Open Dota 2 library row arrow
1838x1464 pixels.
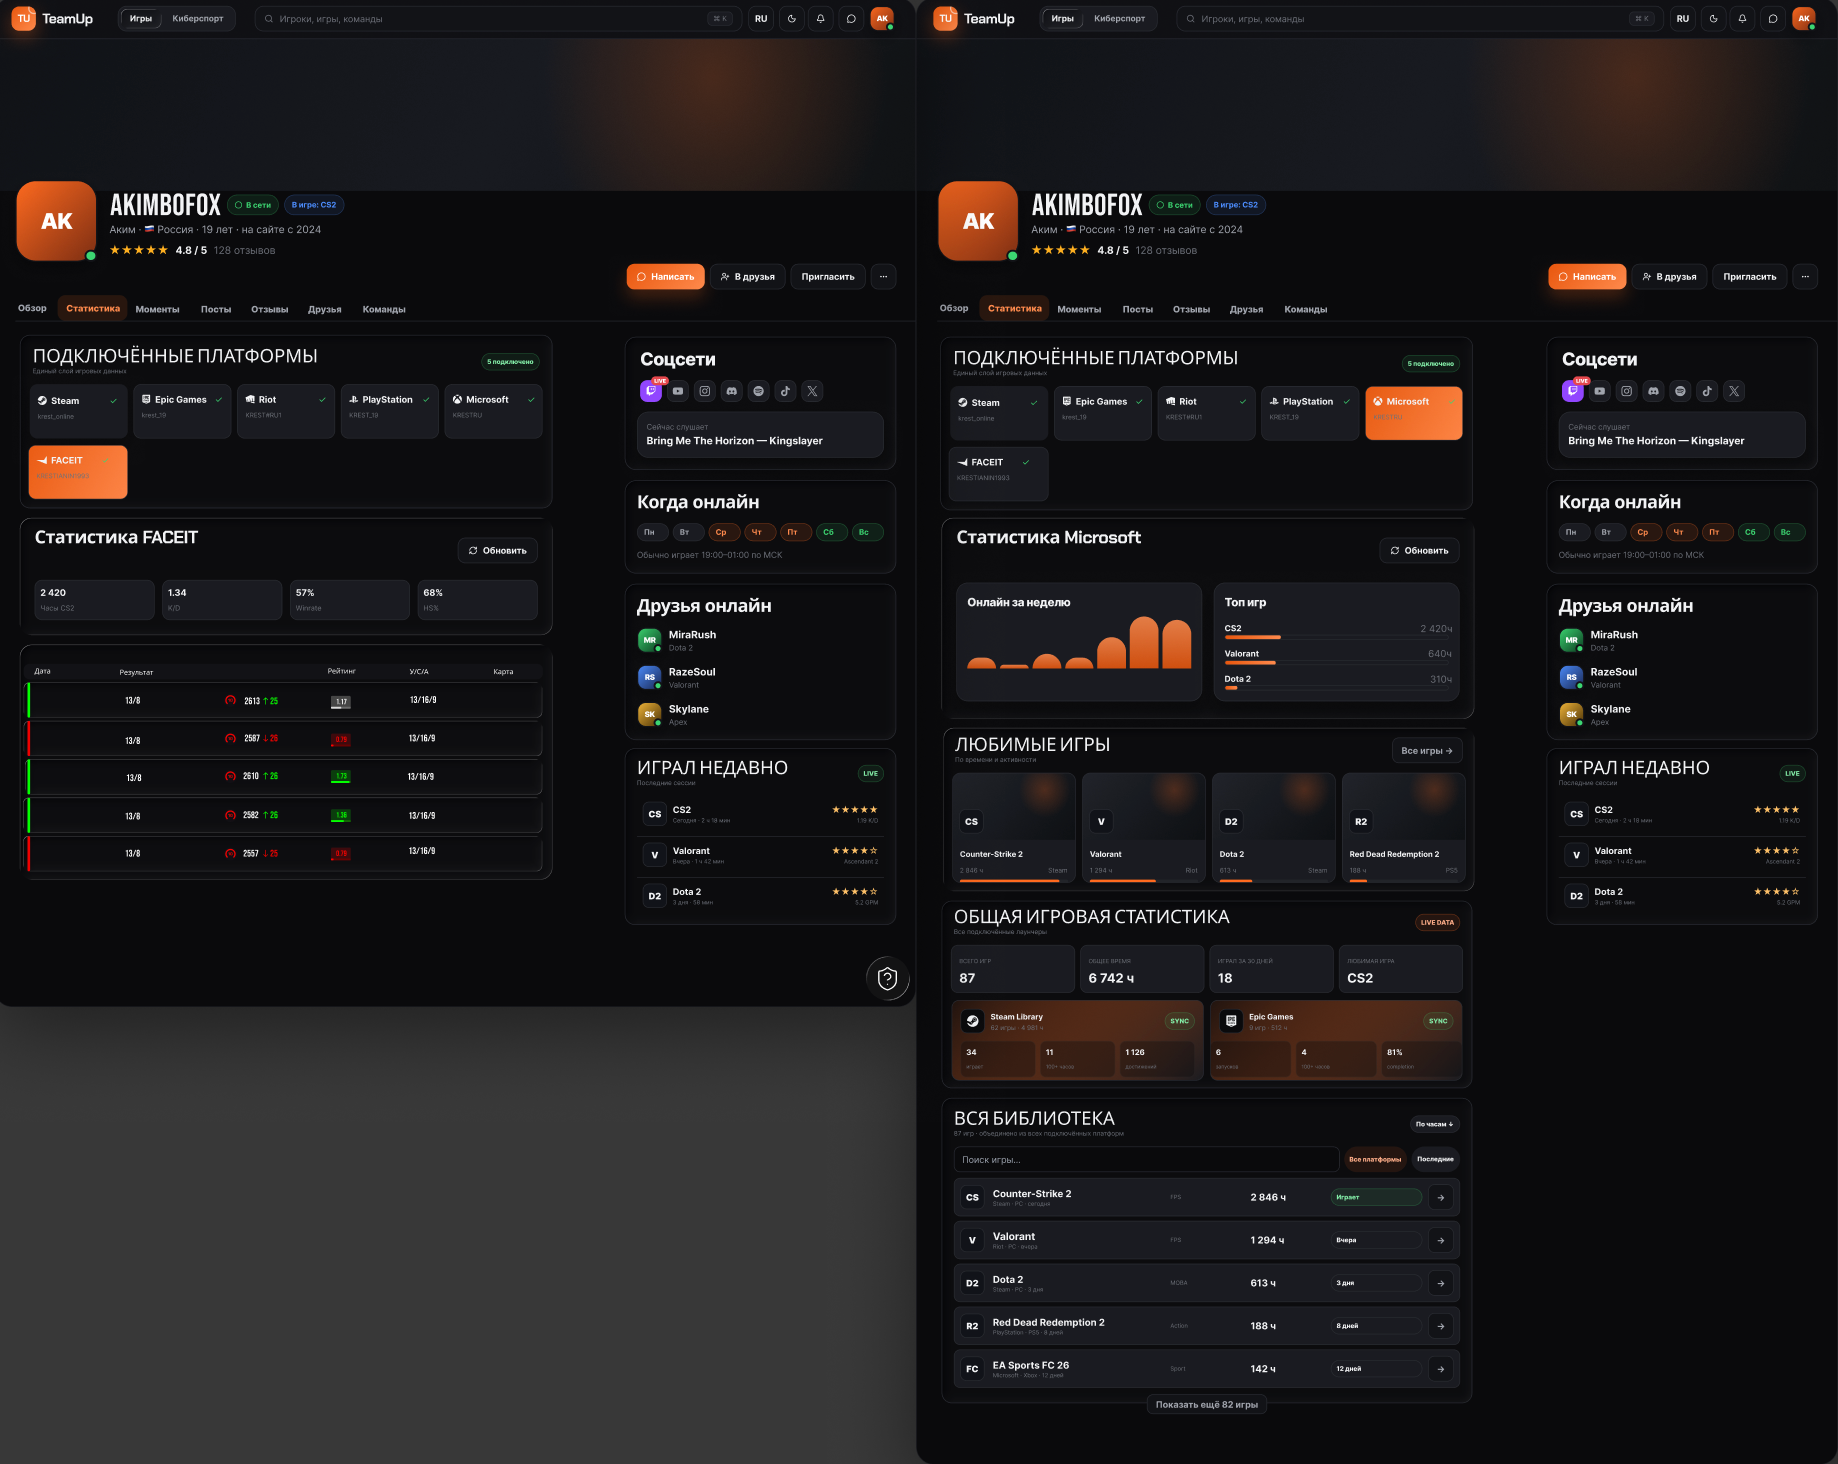tap(1440, 1283)
